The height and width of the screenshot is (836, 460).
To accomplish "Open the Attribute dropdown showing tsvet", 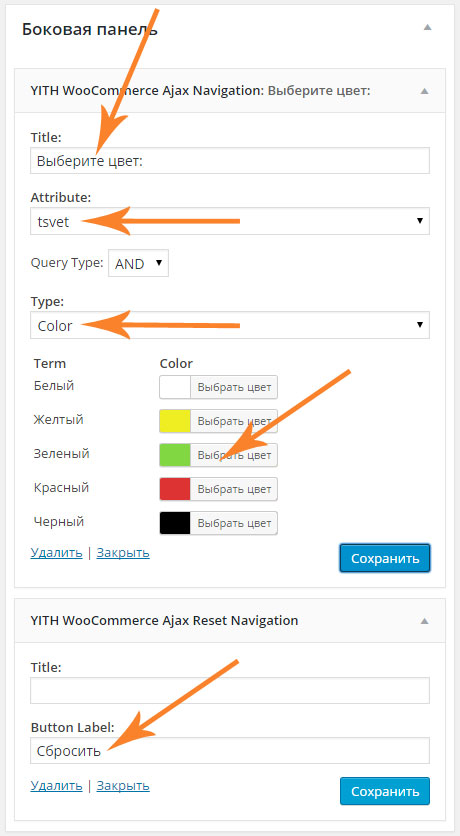I will [230, 221].
